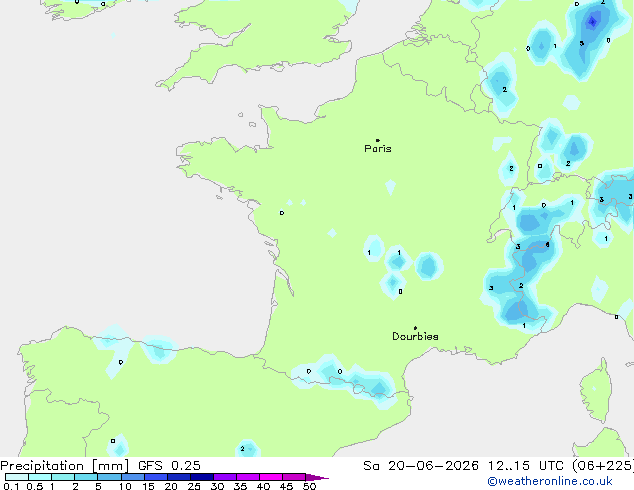Click the legend value '50'

(309, 486)
